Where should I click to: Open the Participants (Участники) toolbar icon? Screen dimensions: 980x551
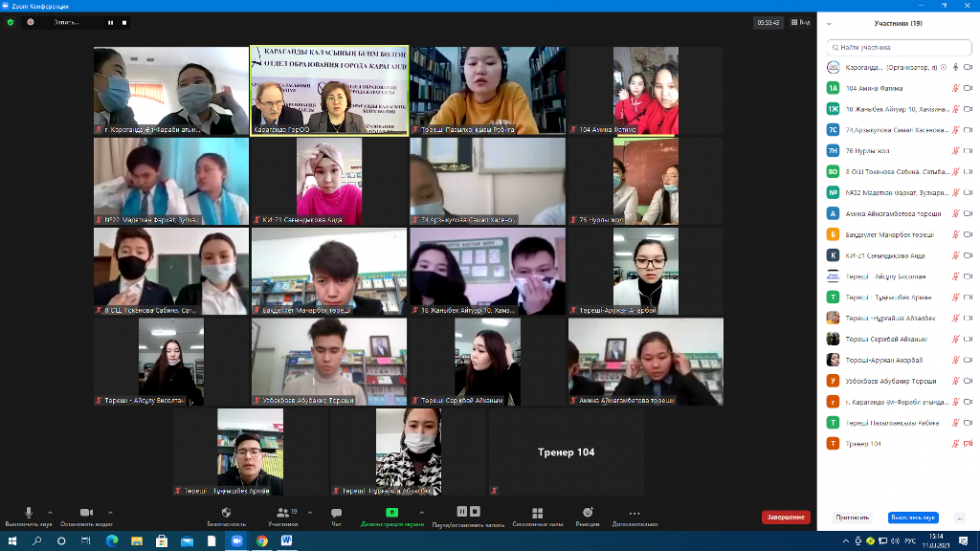point(283,513)
